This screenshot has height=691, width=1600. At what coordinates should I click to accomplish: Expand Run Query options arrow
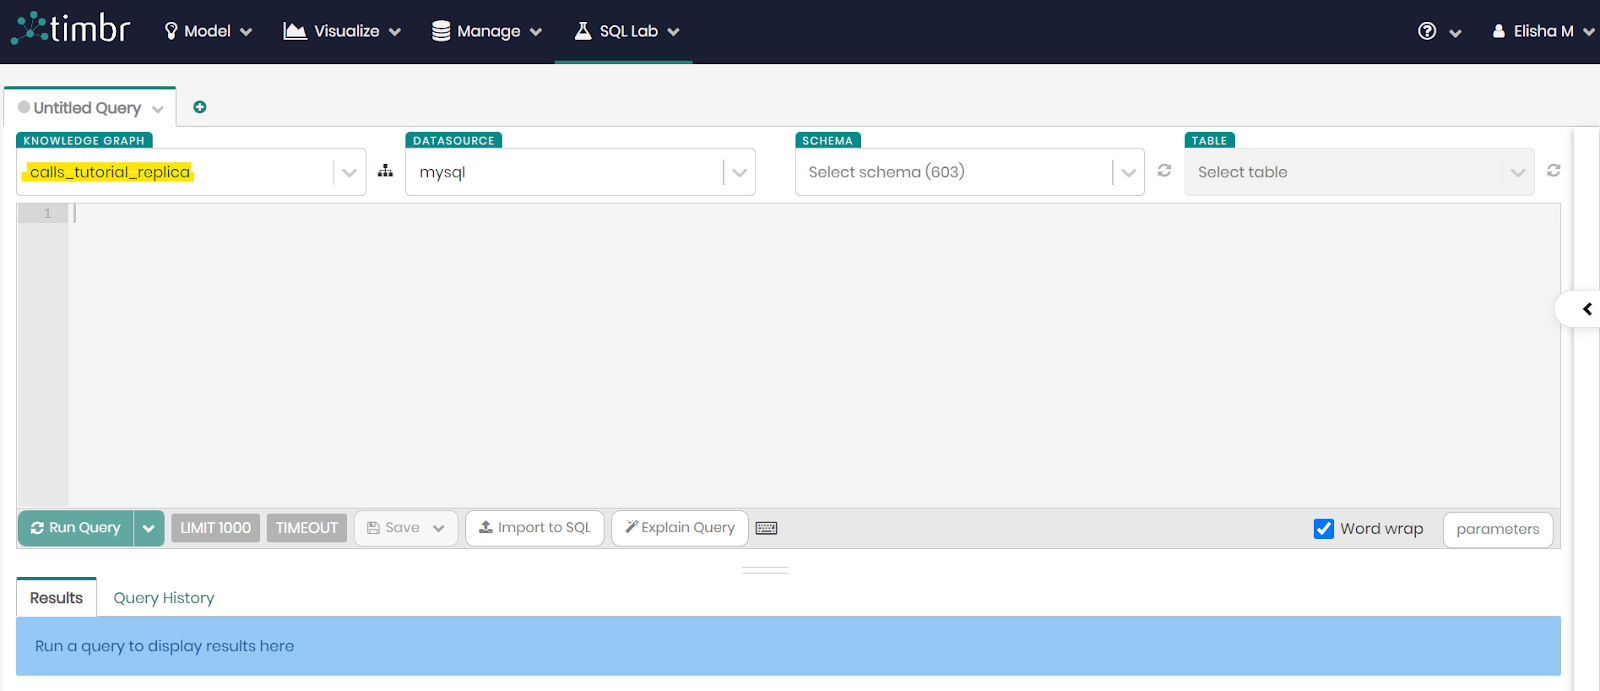click(x=148, y=528)
